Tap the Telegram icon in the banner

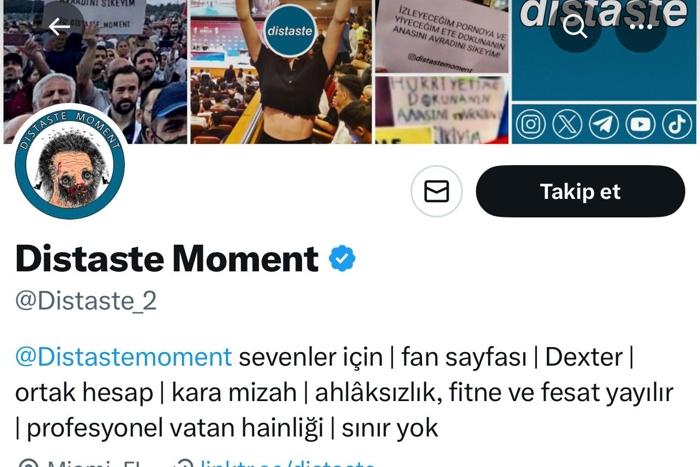click(x=604, y=124)
